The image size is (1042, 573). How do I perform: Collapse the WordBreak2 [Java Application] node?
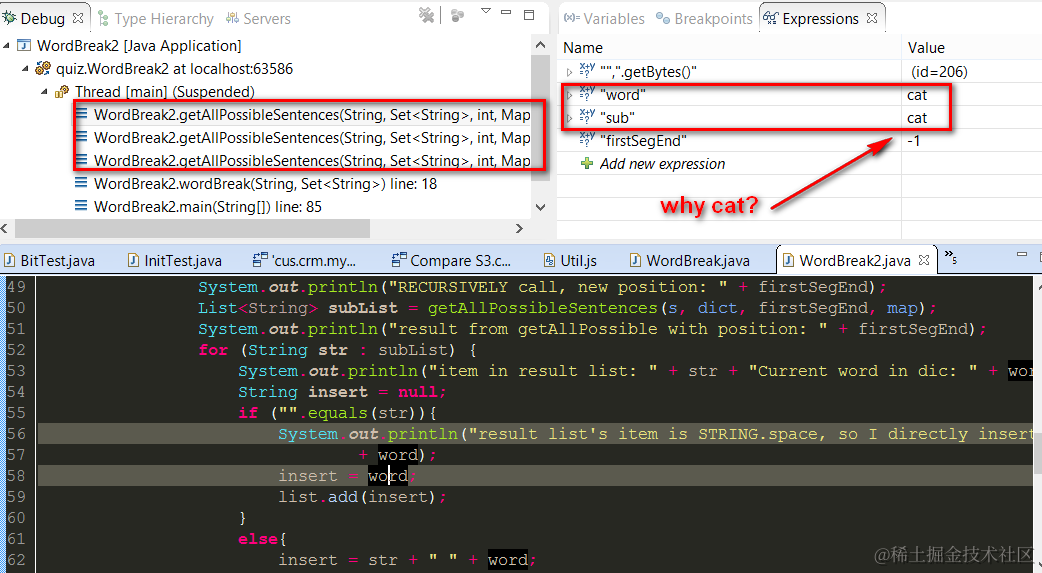[x=7, y=46]
